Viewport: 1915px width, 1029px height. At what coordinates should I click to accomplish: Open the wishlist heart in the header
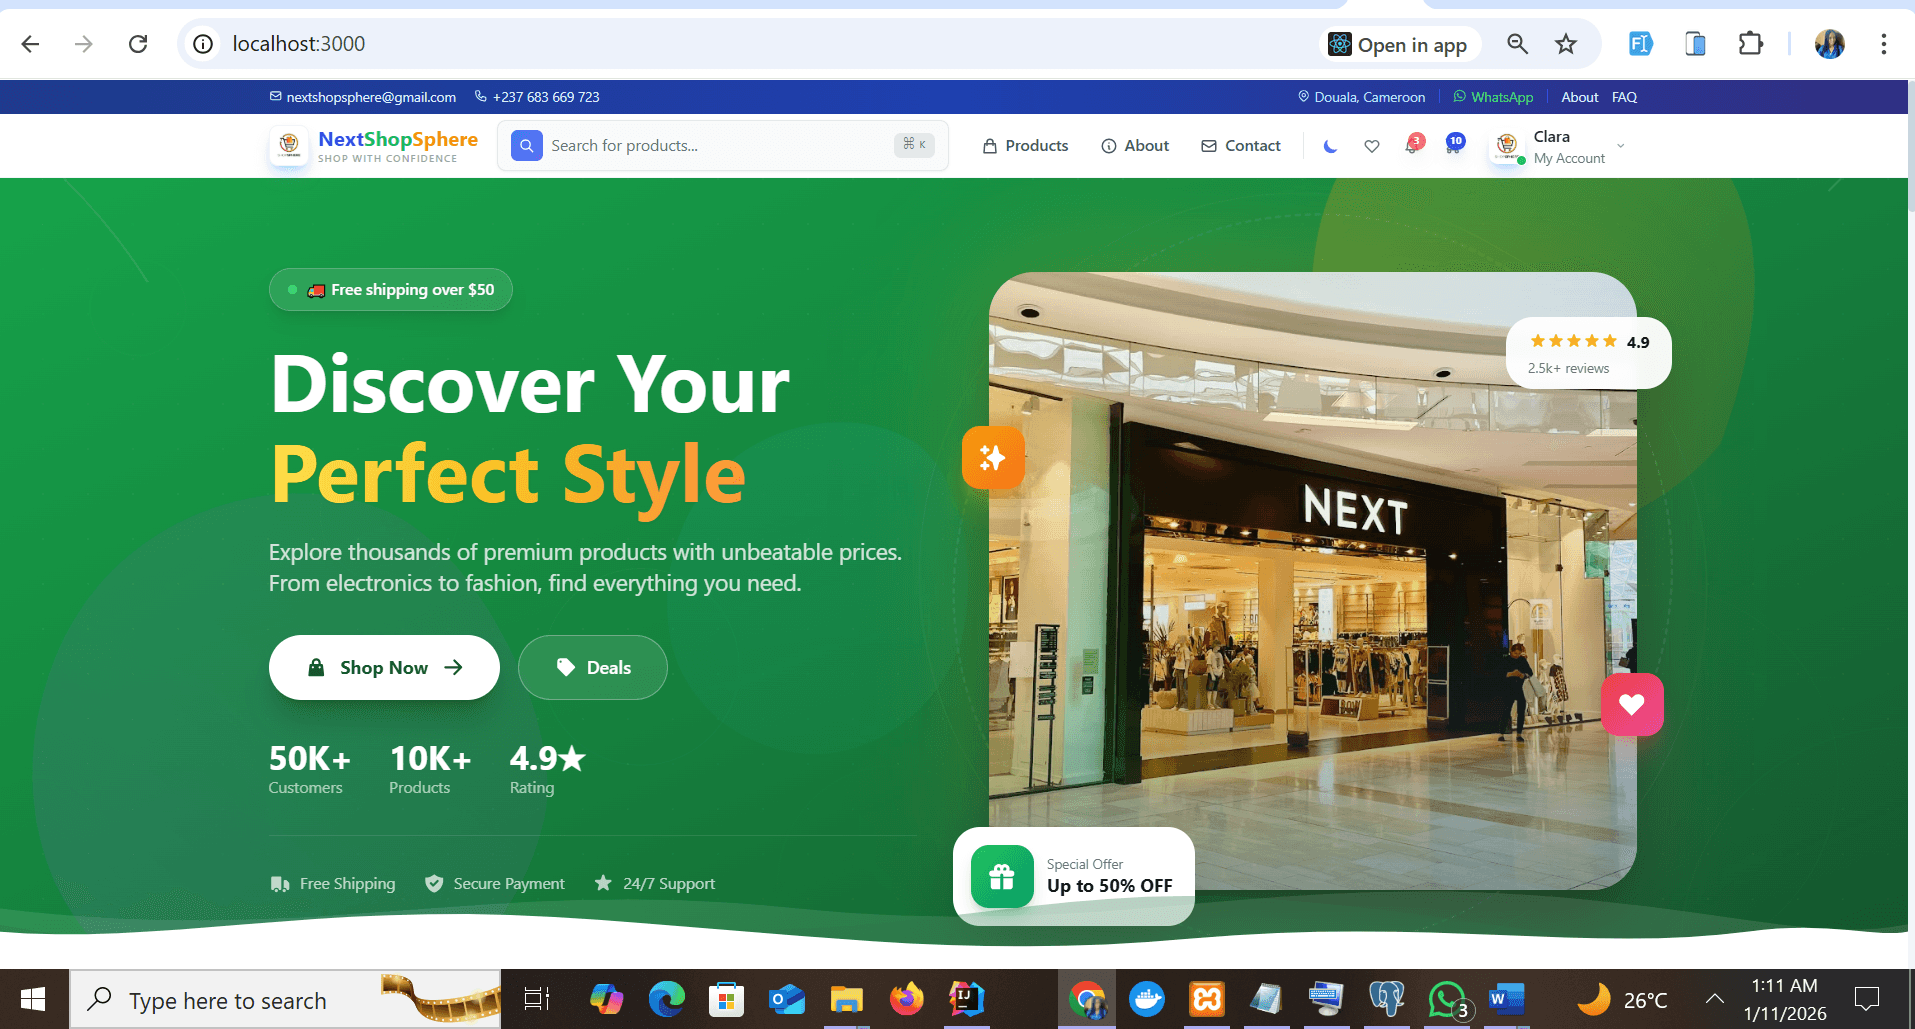(x=1371, y=145)
